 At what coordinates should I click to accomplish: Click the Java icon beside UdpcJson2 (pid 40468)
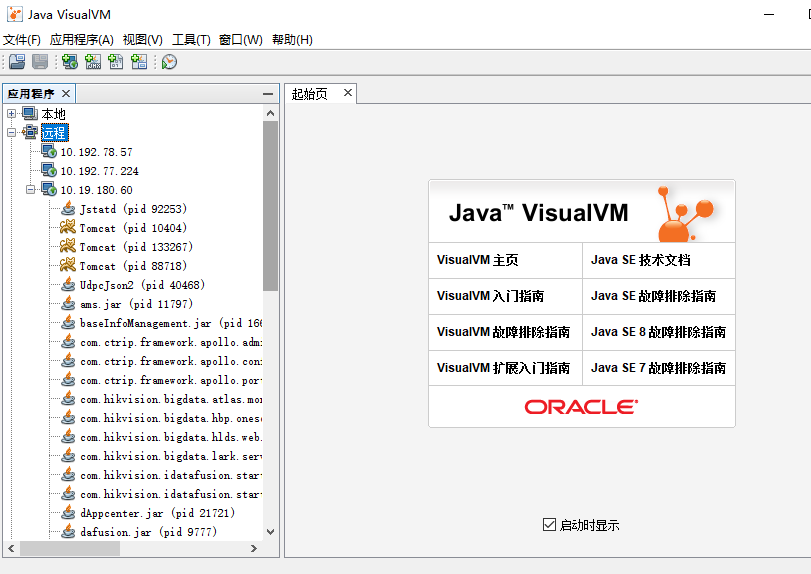[x=68, y=284]
